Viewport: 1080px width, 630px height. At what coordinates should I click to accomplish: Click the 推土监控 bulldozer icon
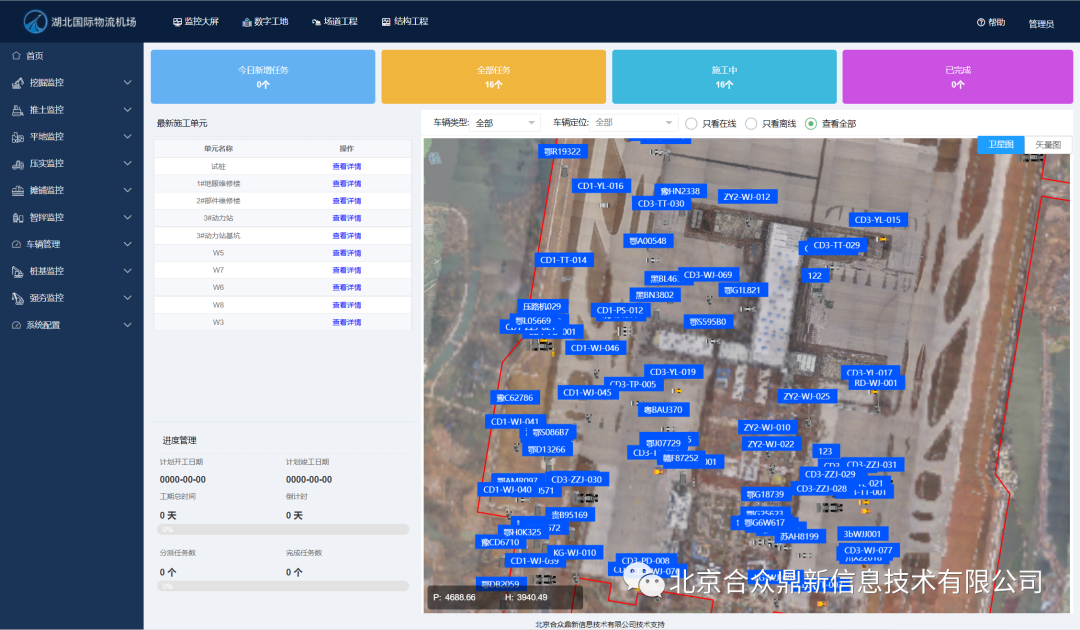tap(18, 110)
